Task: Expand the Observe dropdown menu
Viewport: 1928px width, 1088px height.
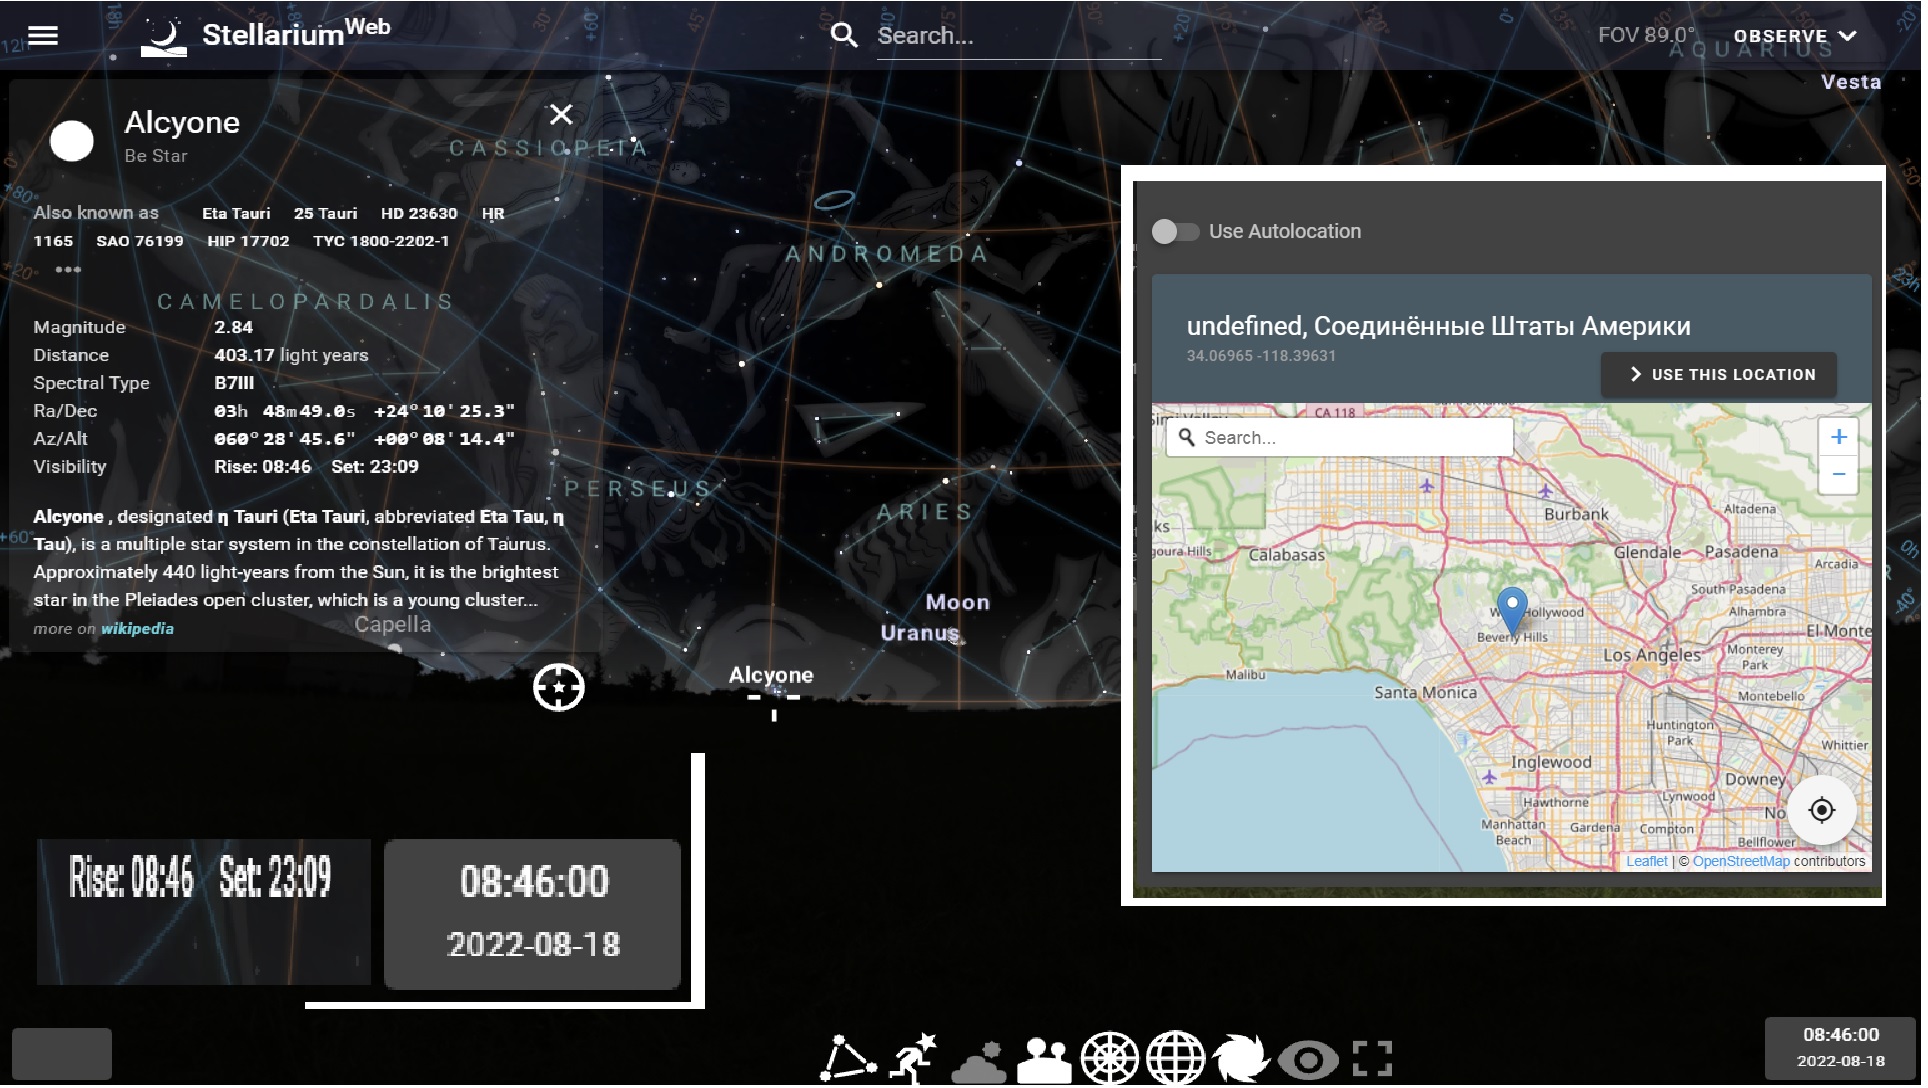Action: pos(1795,36)
